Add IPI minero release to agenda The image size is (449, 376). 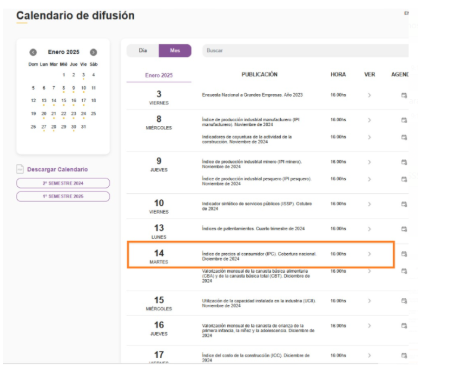[x=404, y=162]
